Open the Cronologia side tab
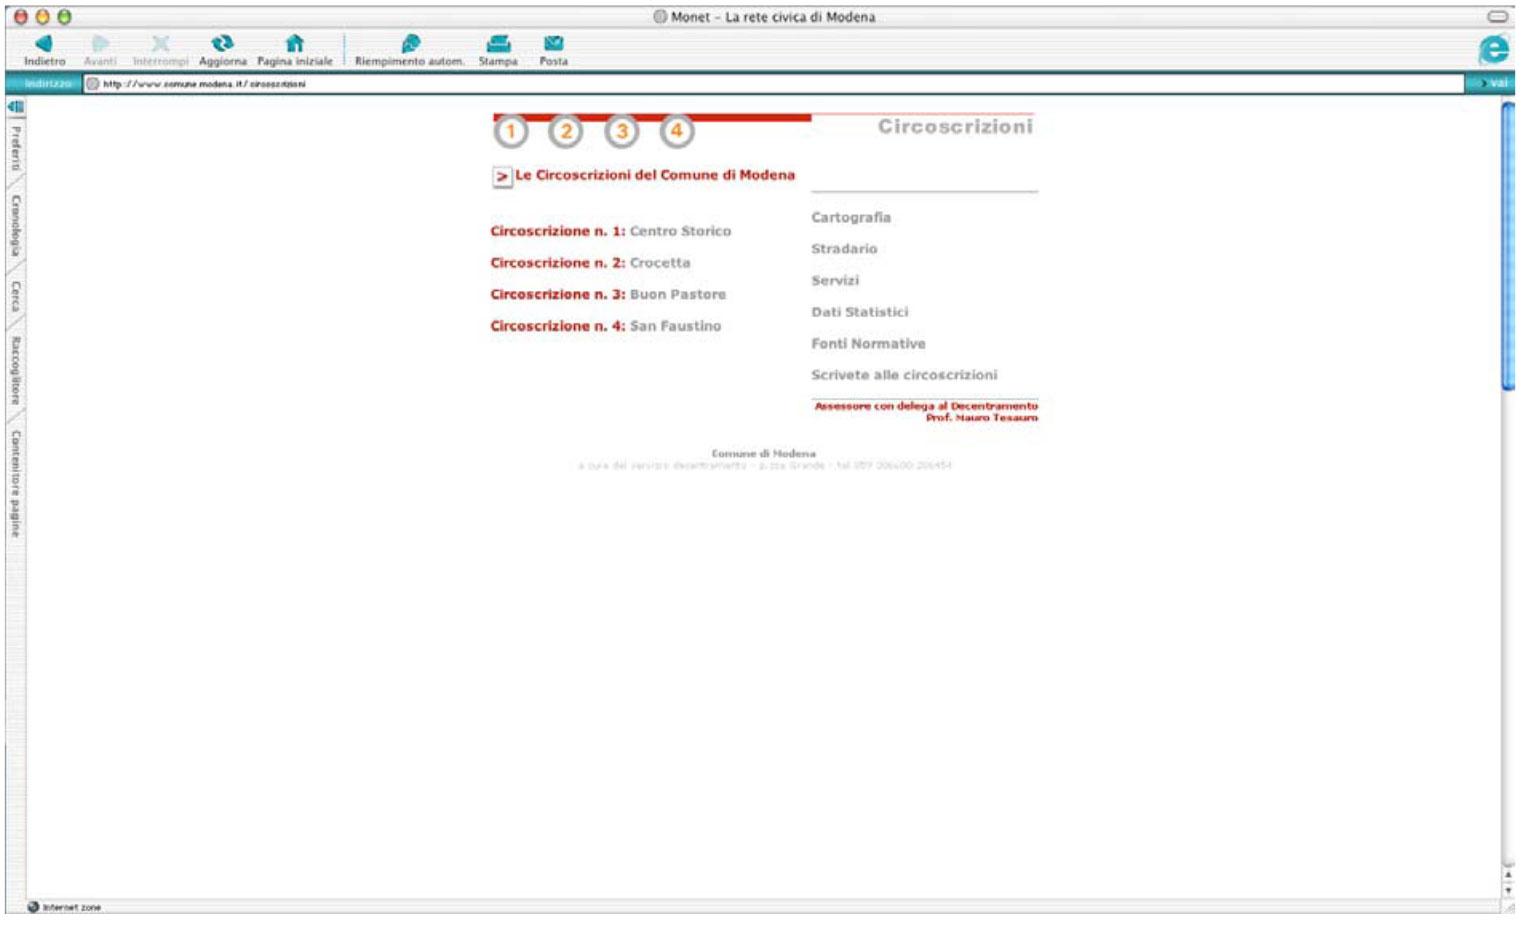 [x=15, y=225]
